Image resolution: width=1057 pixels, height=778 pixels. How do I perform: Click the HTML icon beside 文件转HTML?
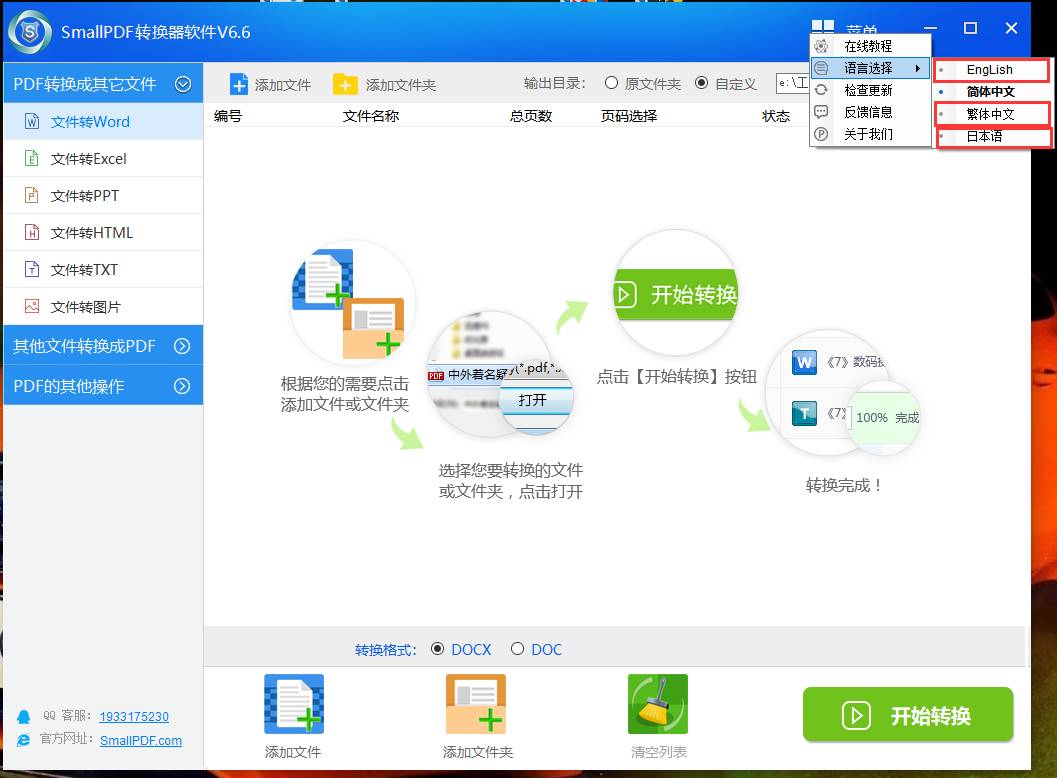coord(32,233)
